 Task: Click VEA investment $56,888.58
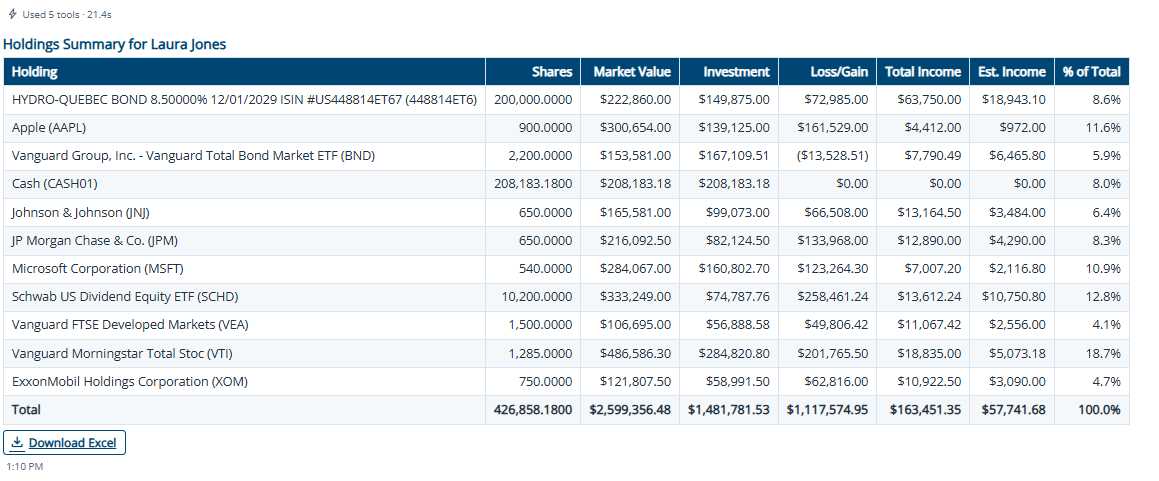(x=738, y=325)
